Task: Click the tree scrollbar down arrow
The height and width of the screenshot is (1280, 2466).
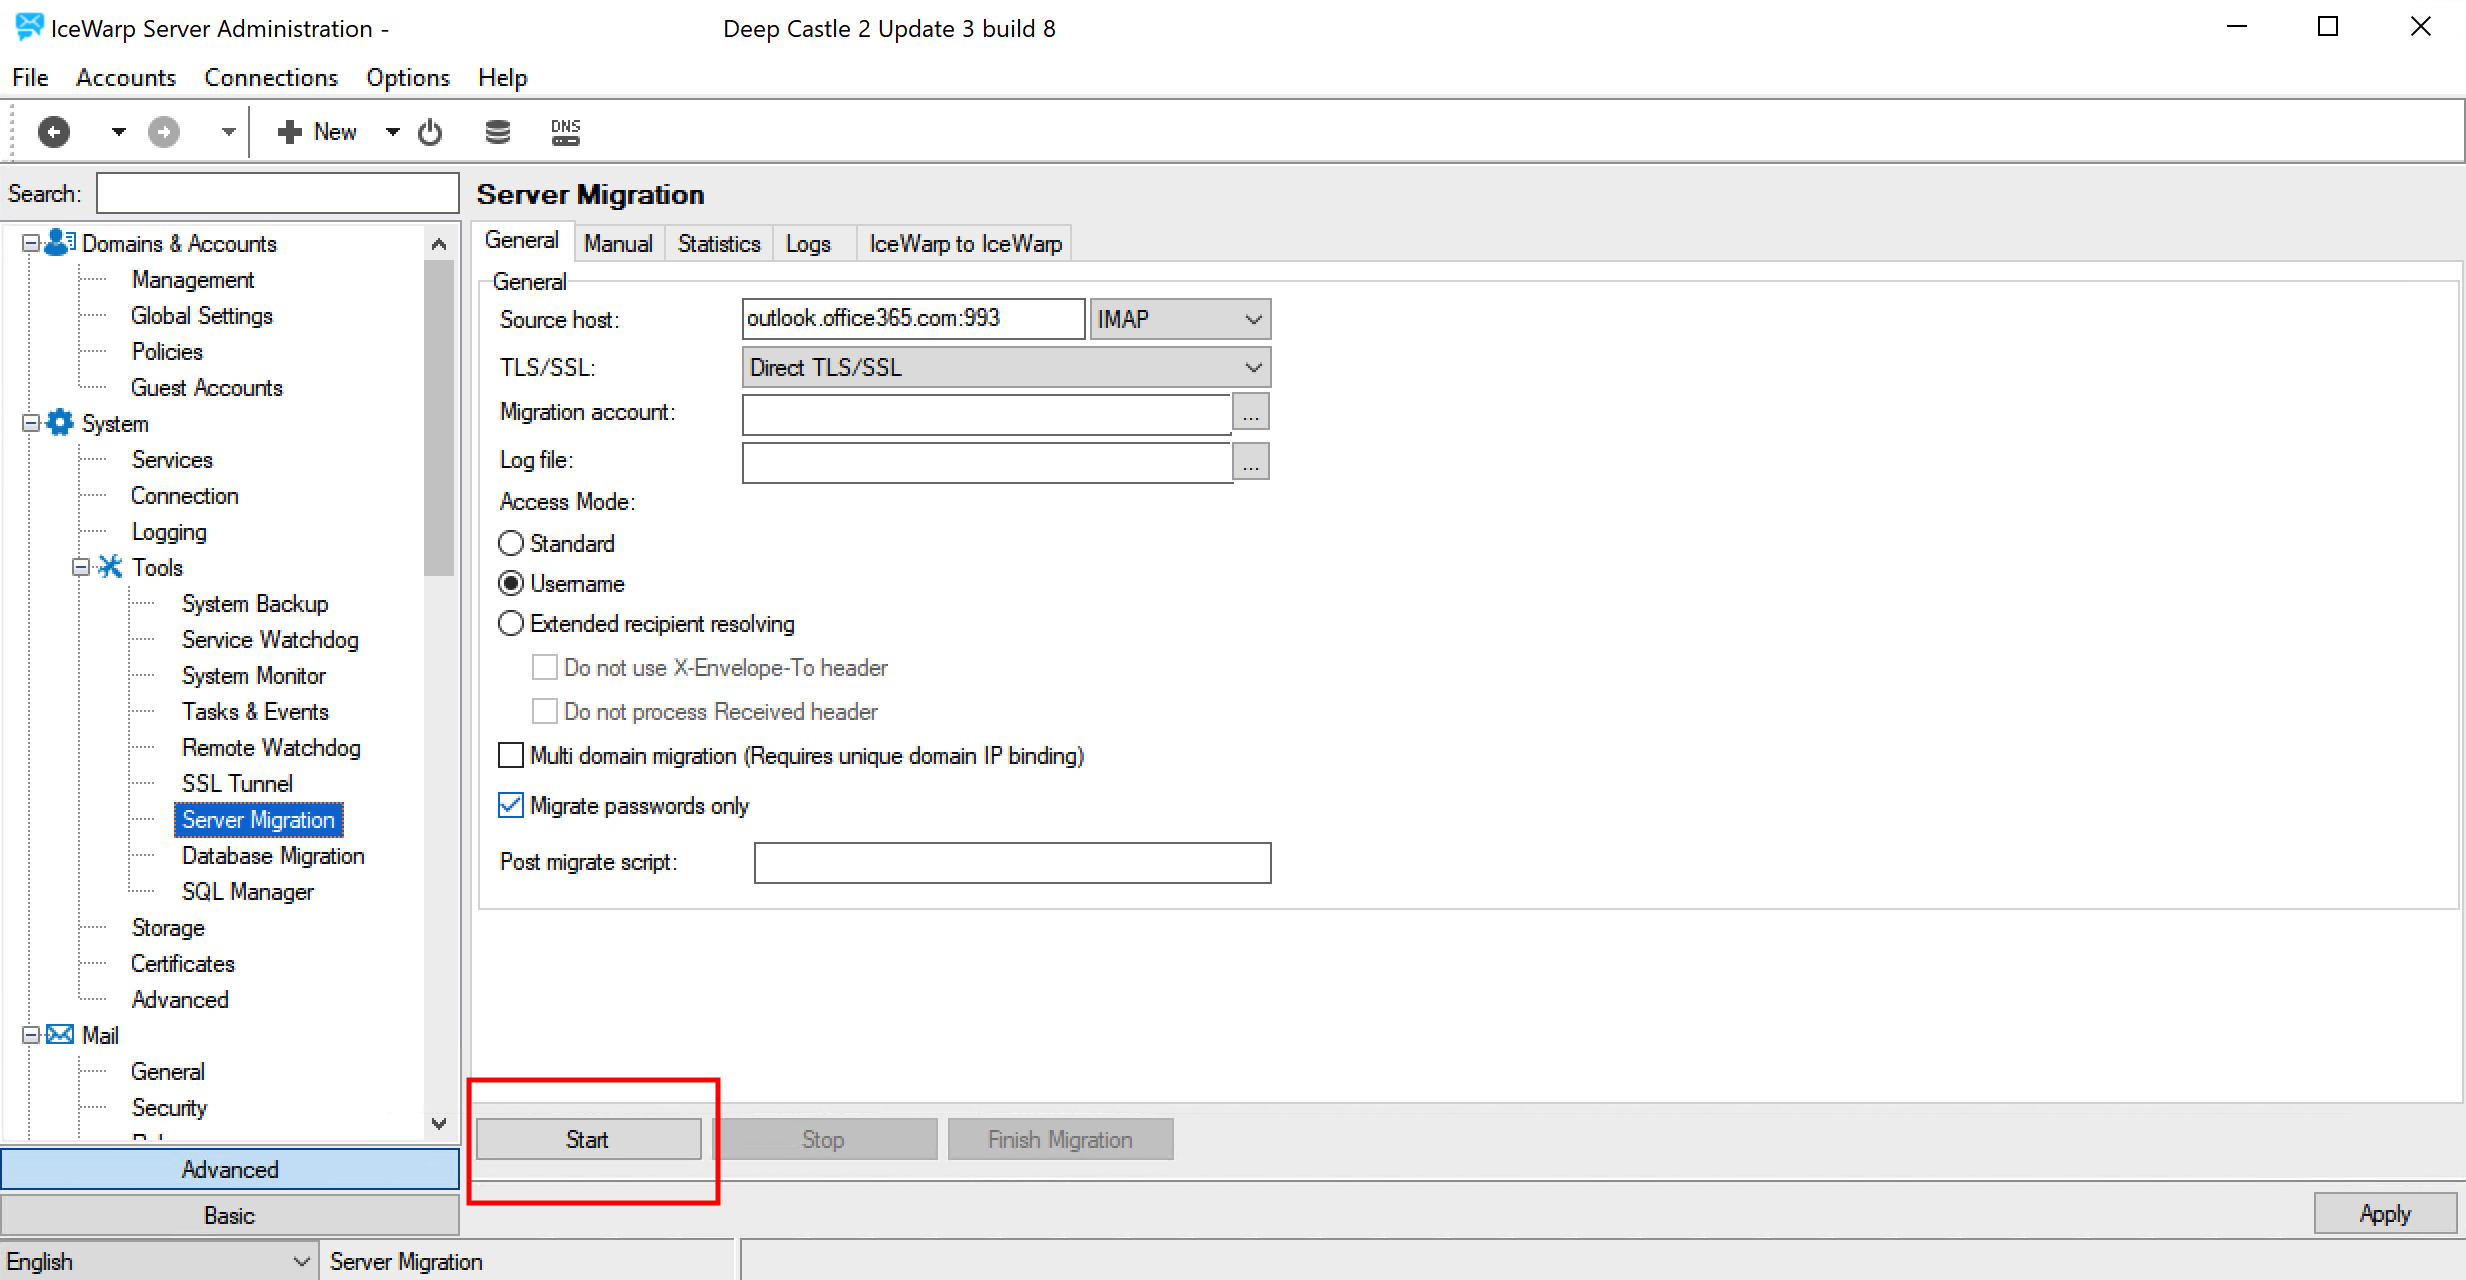Action: click(439, 1123)
